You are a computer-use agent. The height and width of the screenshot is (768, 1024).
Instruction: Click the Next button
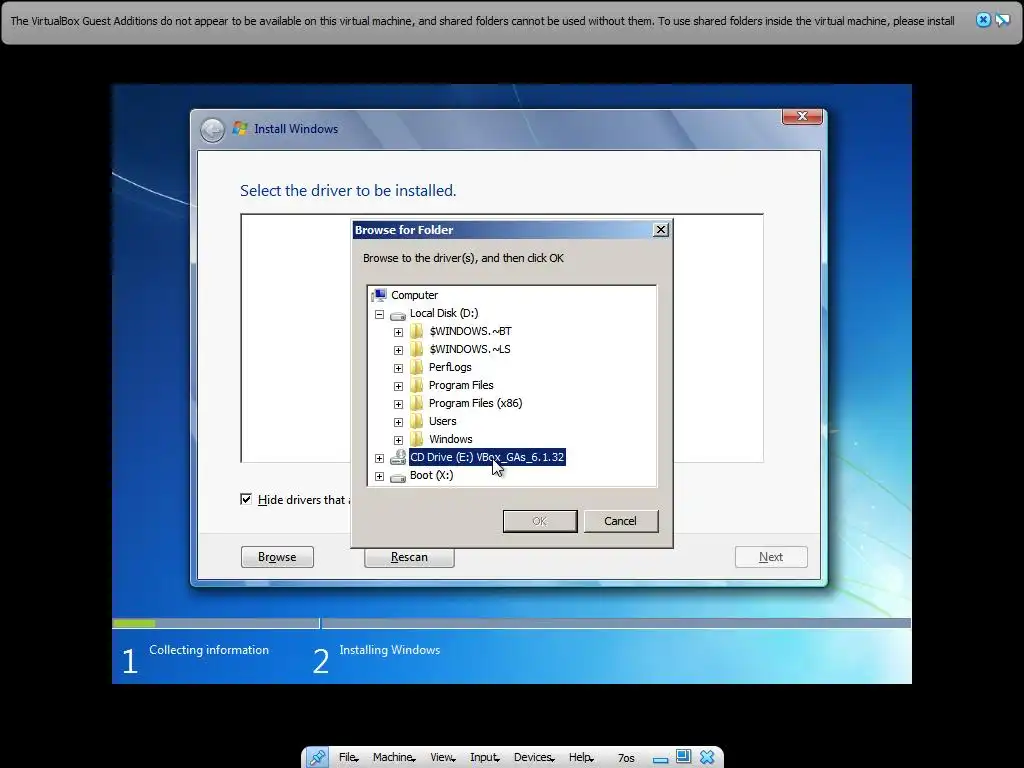click(771, 557)
